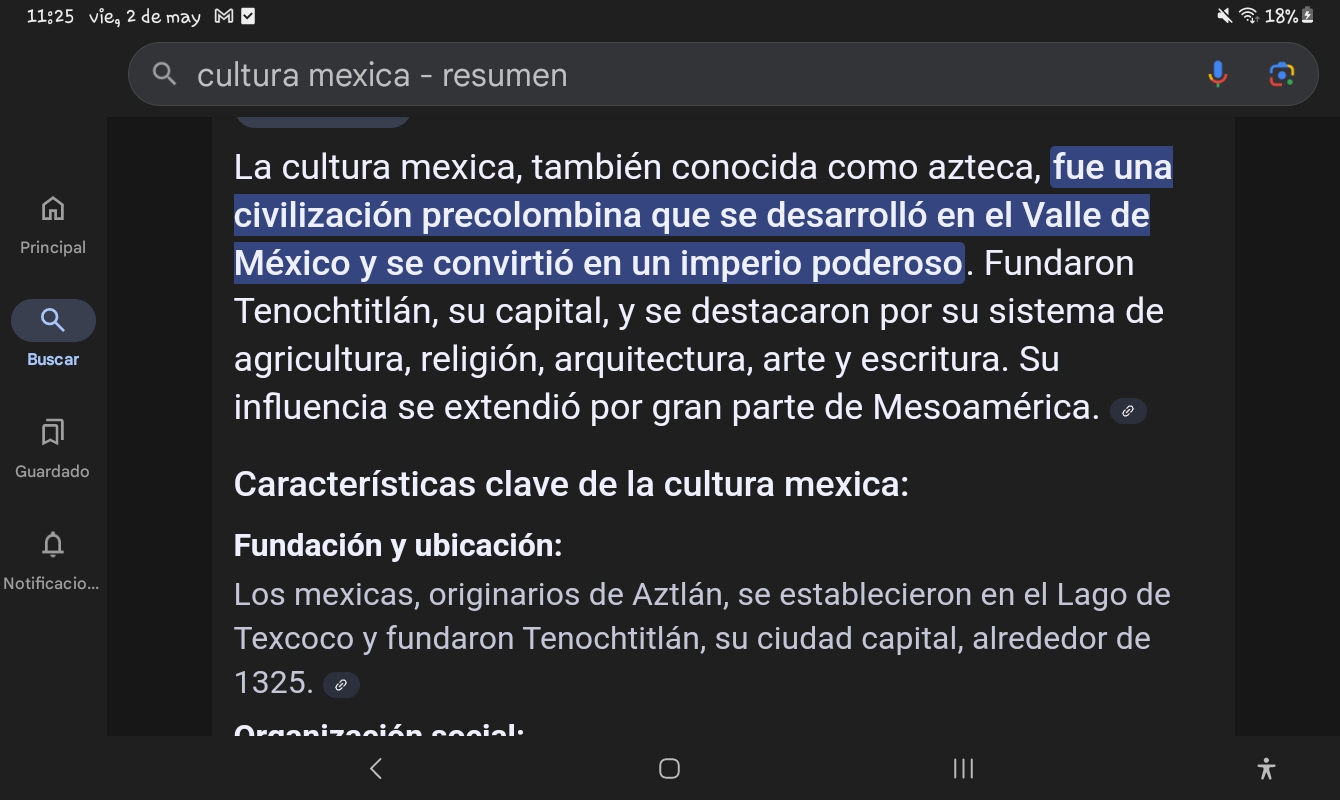Screen dimensions: 1340x800
Task: Open source link chip after 'Mesoamérica'
Action: pyautogui.click(x=1128, y=411)
